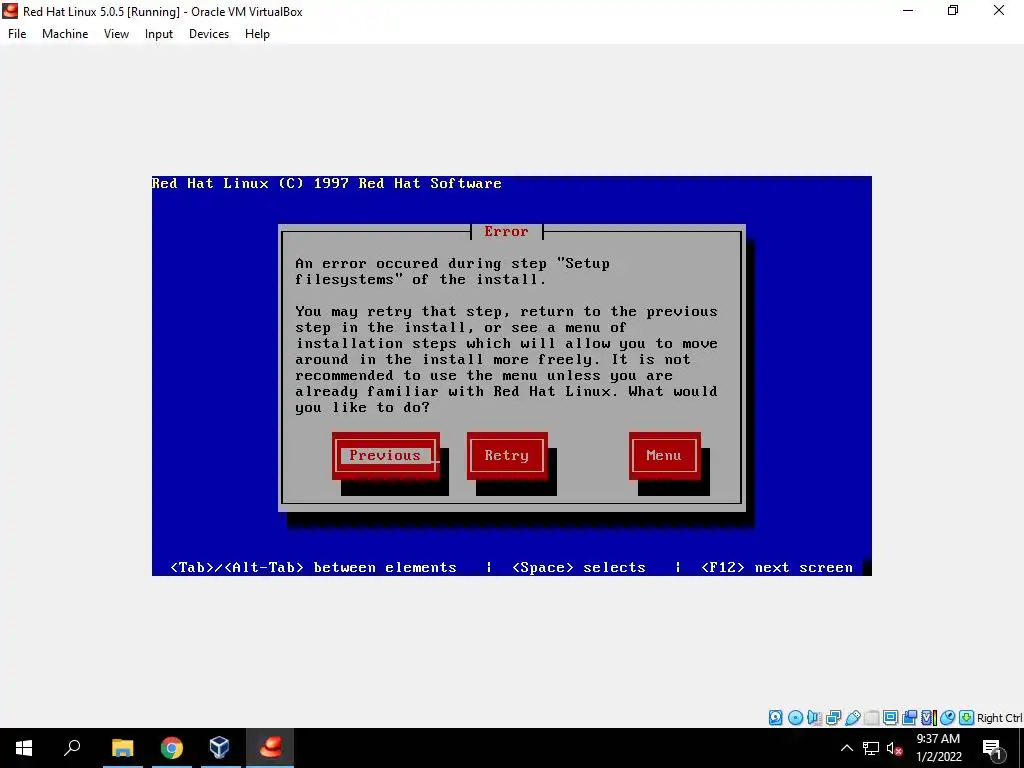Click the hard disk activity status icon
The height and width of the screenshot is (768, 1024).
775,718
